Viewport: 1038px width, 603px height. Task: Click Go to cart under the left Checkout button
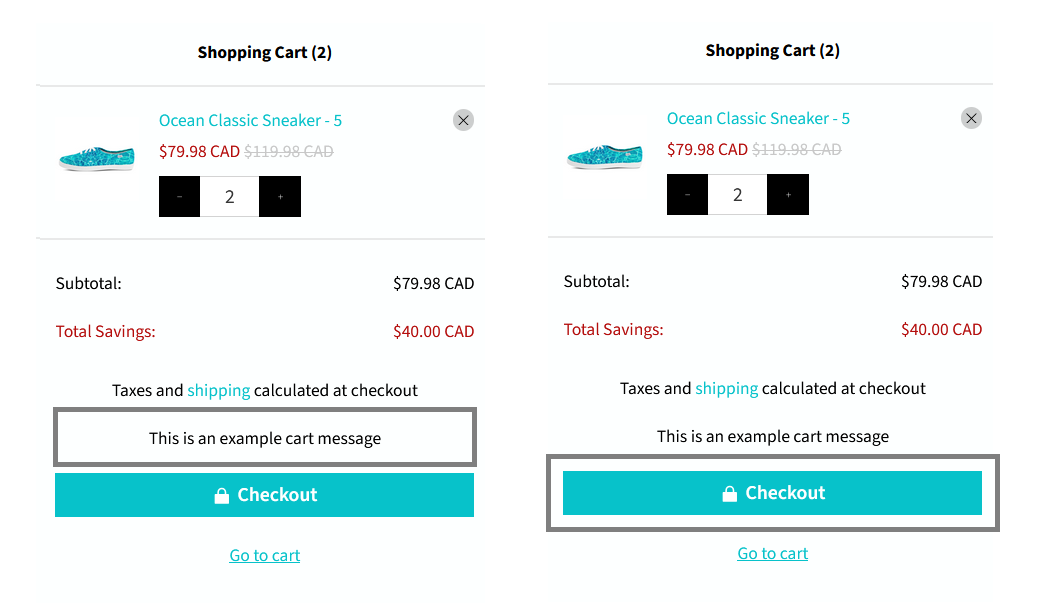[x=264, y=555]
